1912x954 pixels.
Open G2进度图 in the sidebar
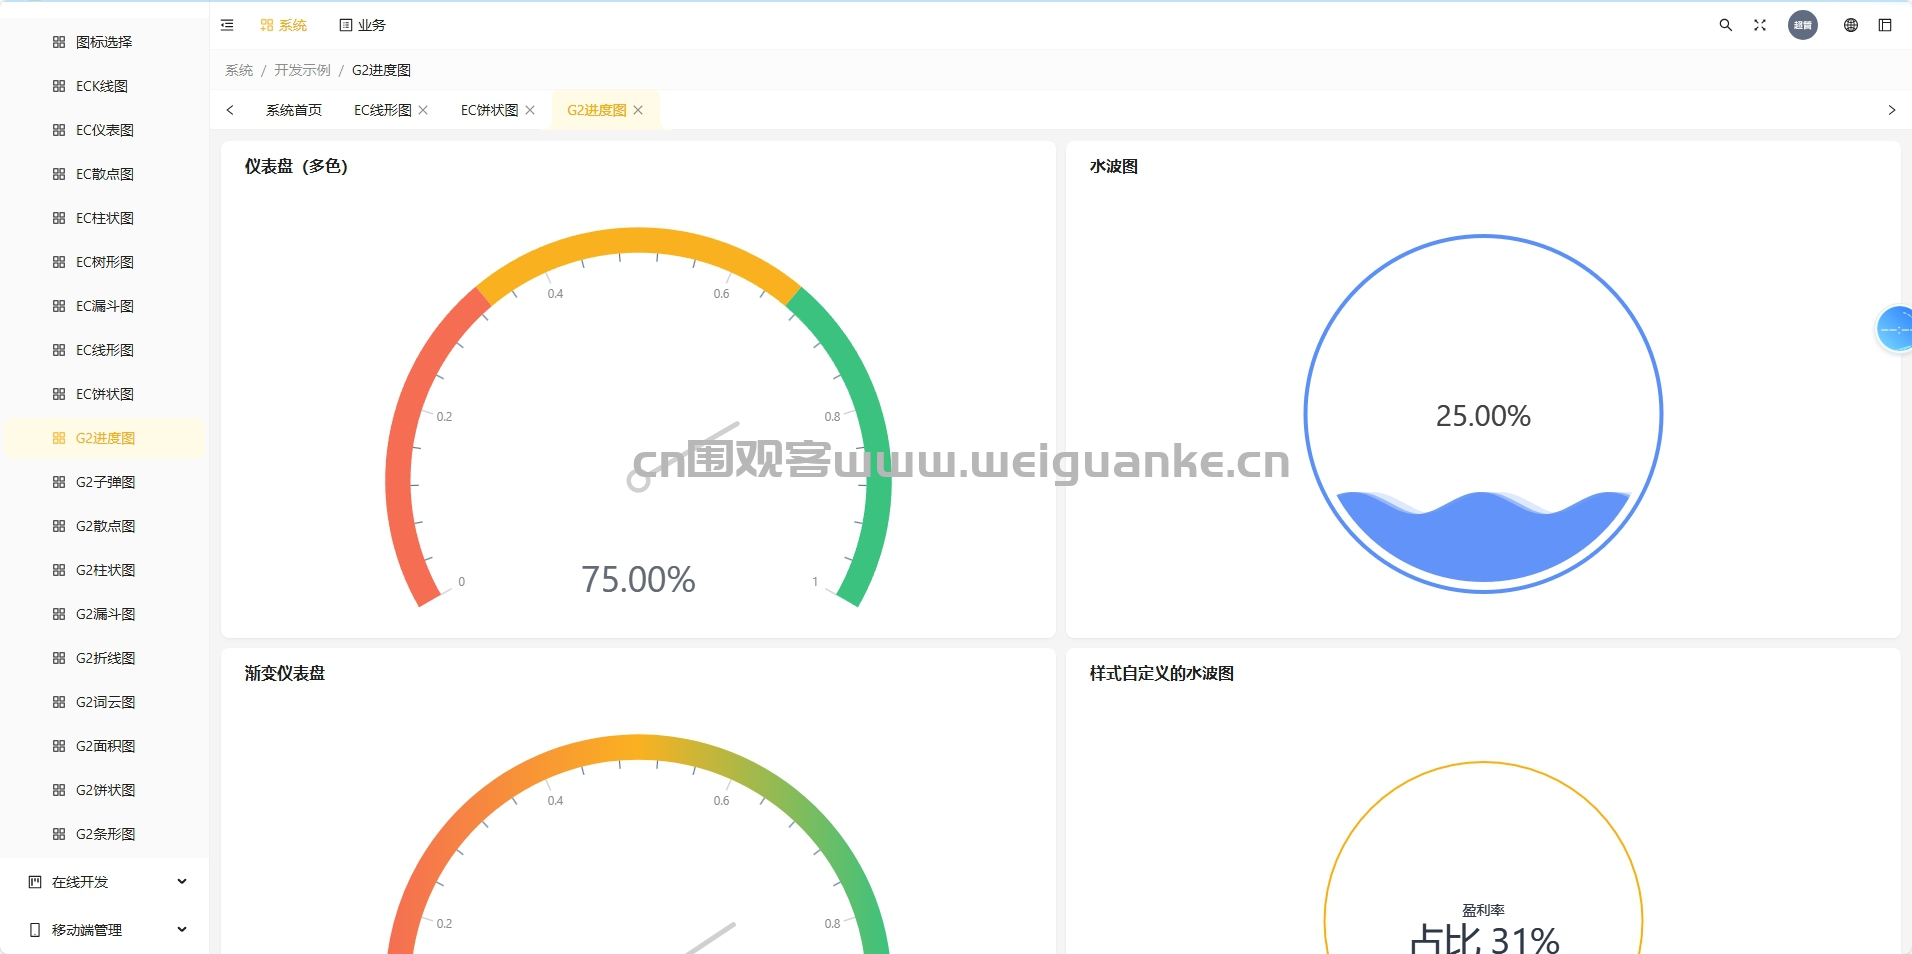105,438
